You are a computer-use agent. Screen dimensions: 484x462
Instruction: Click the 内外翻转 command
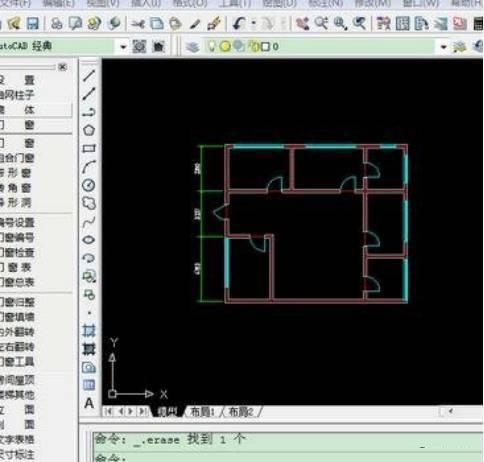click(x=17, y=332)
